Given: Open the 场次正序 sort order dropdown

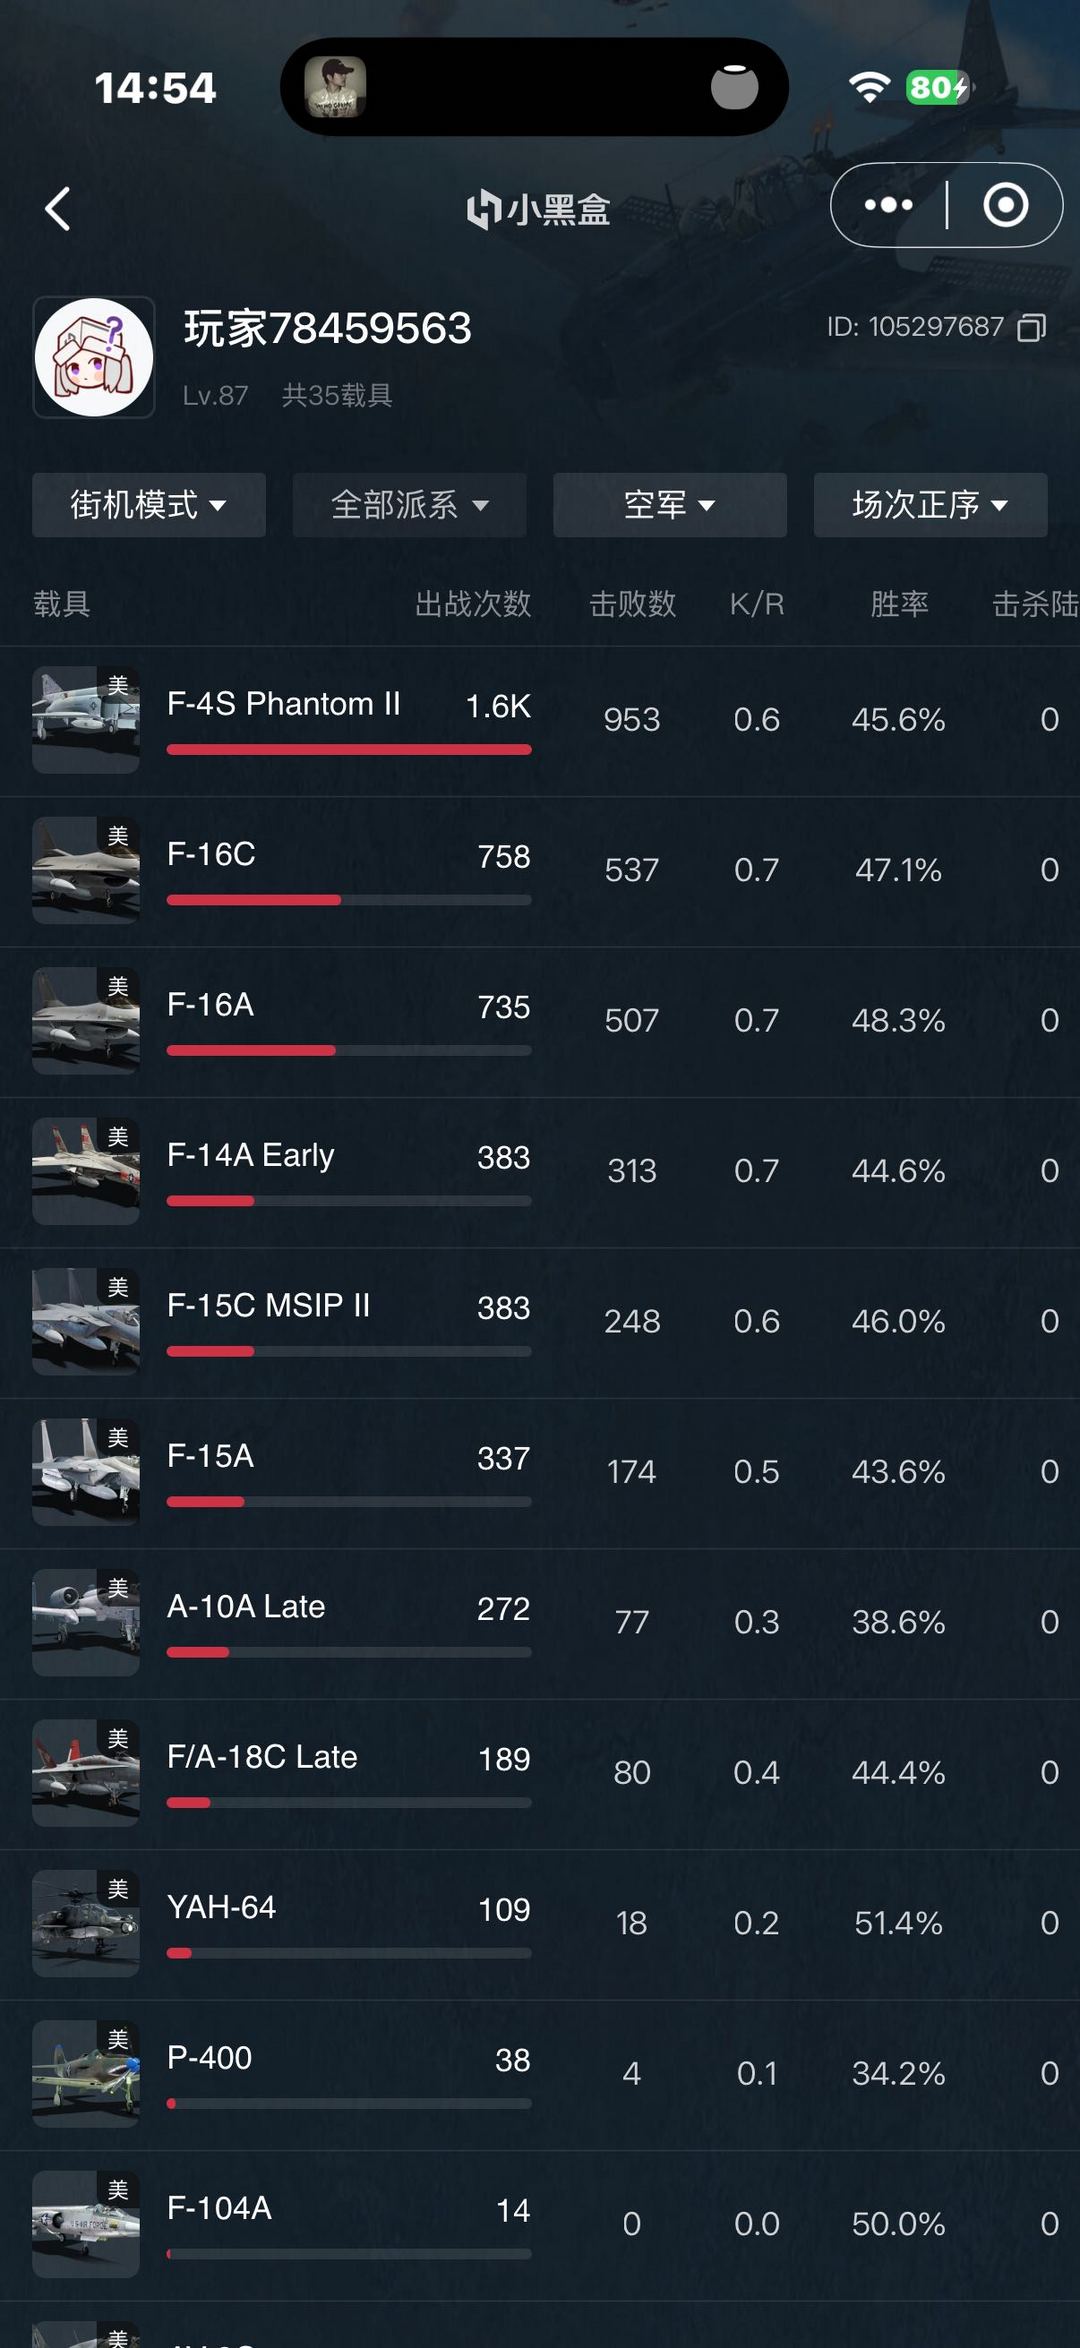Looking at the screenshot, I should 930,505.
